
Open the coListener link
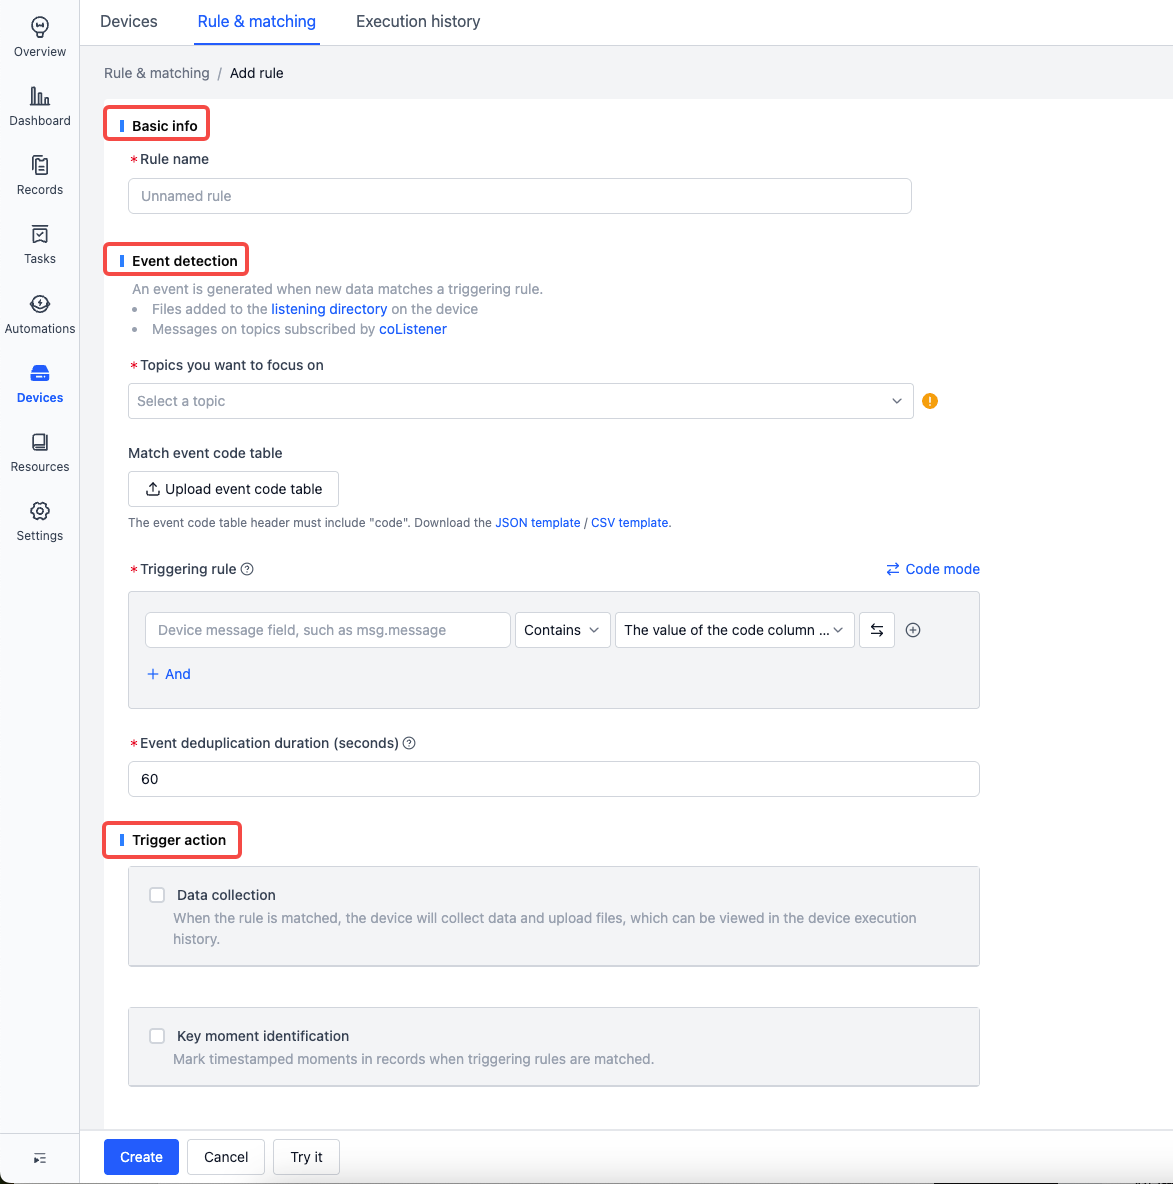pyautogui.click(x=412, y=329)
